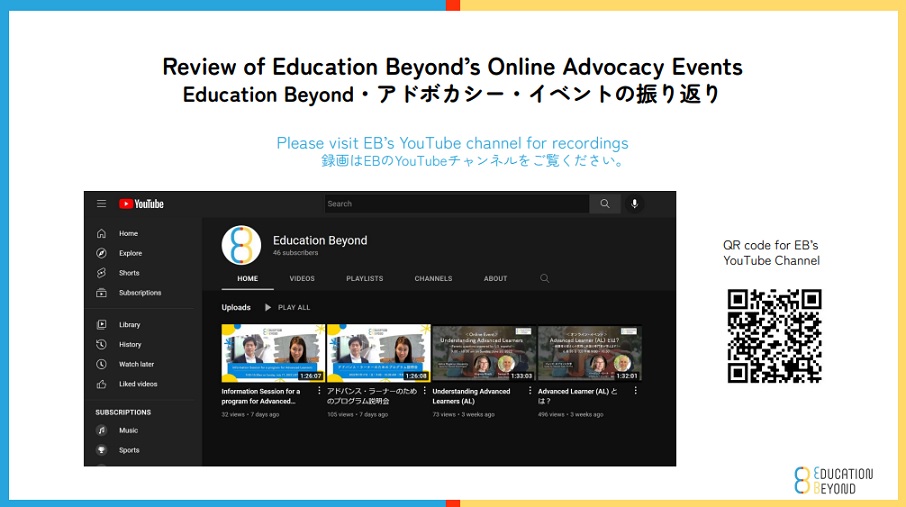The height and width of the screenshot is (507, 906).
Task: Click the '496 views • 3 weeks ago' text
Action: 571,415
